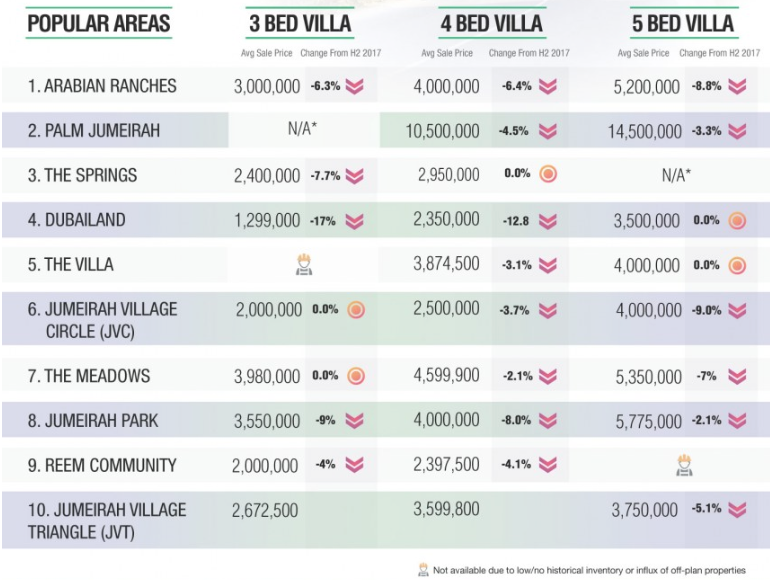
Task: Click the worker icon in Reem Community 5 bed cell
Action: 685,465
